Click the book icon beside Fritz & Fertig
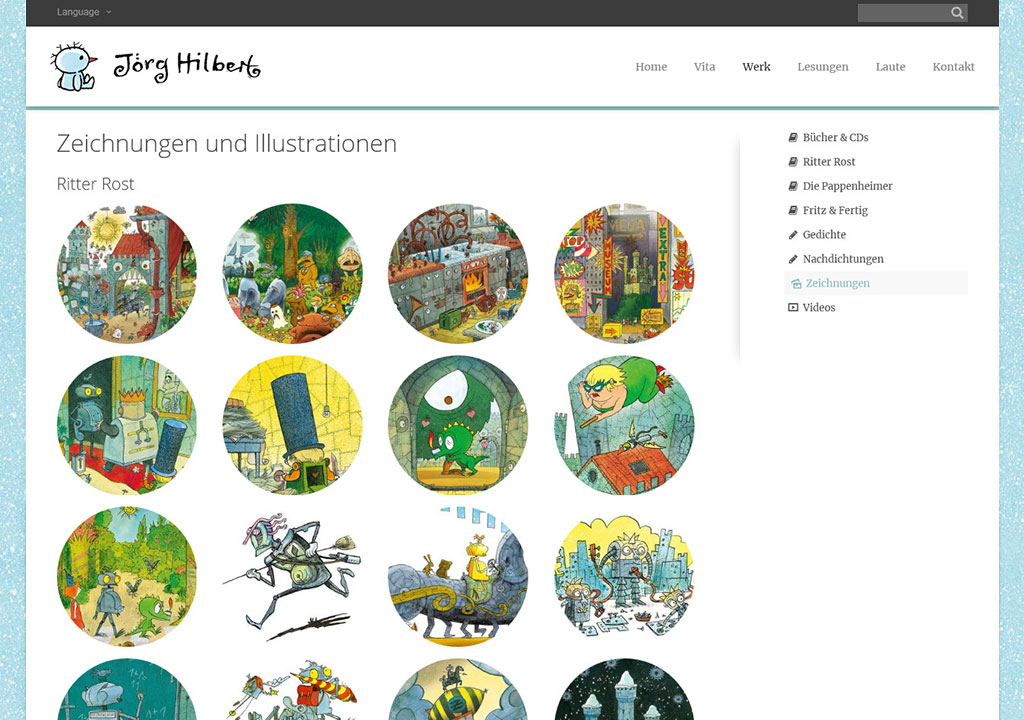The width and height of the screenshot is (1024, 720). coord(793,210)
